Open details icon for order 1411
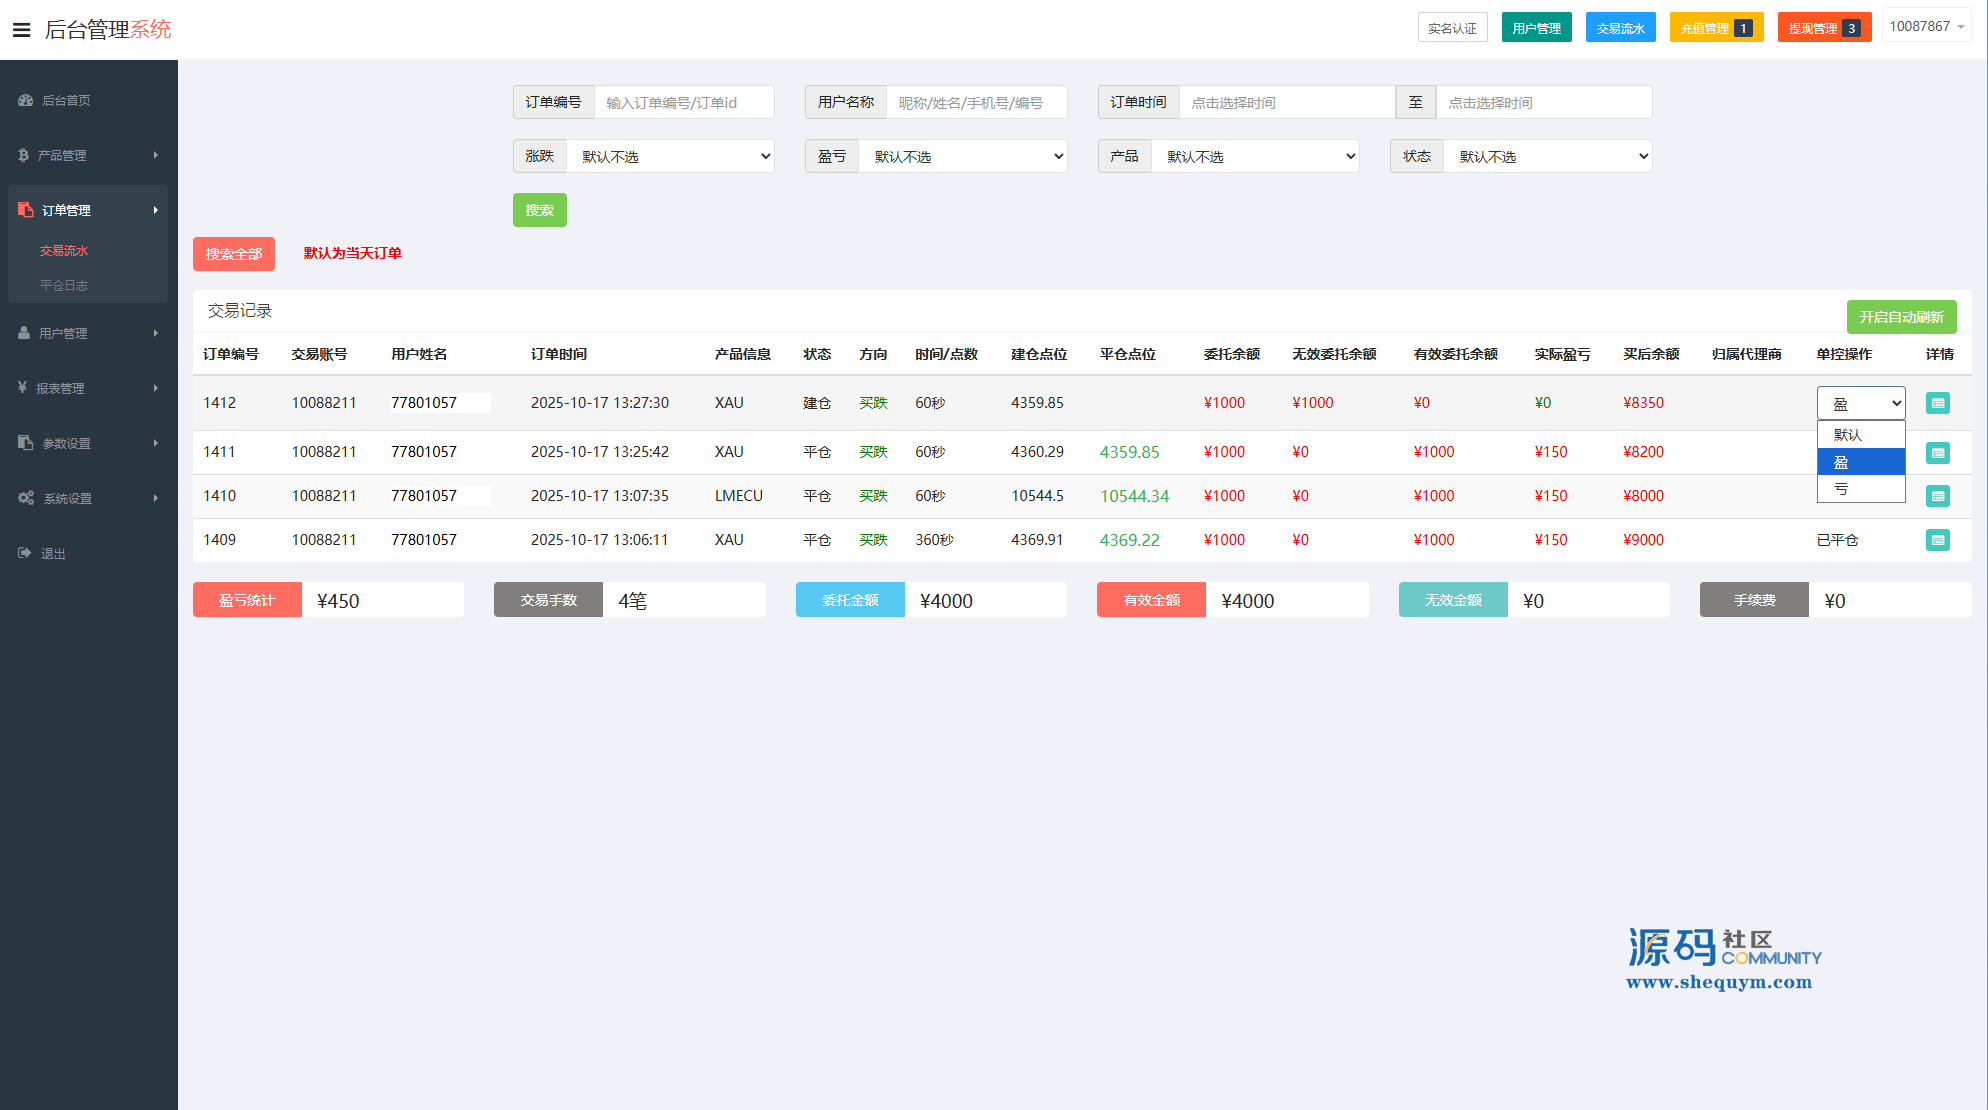The image size is (1988, 1110). (x=1937, y=453)
